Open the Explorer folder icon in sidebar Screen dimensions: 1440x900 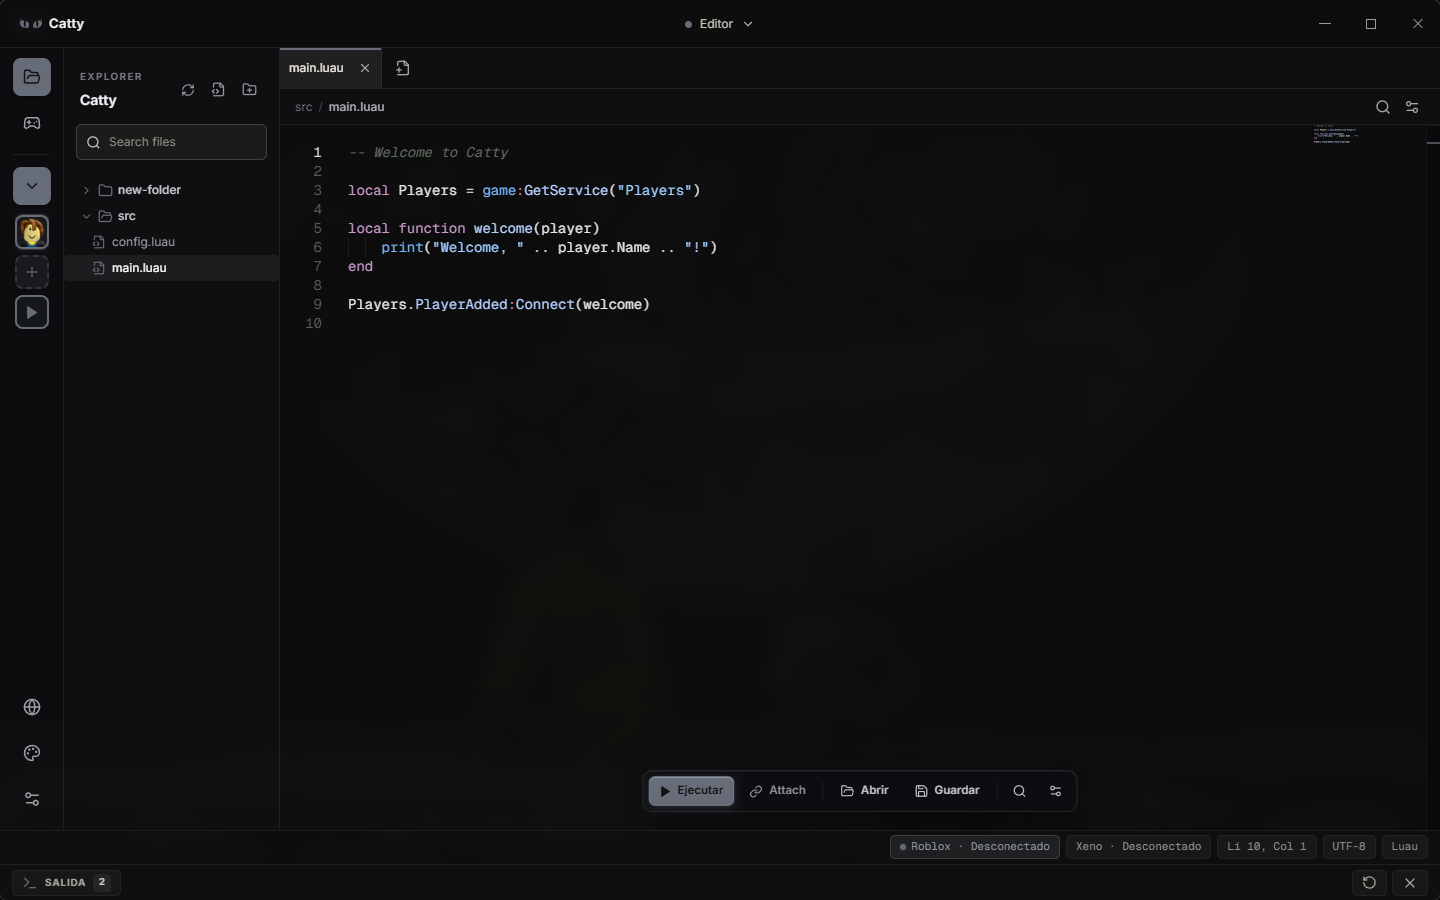32,77
